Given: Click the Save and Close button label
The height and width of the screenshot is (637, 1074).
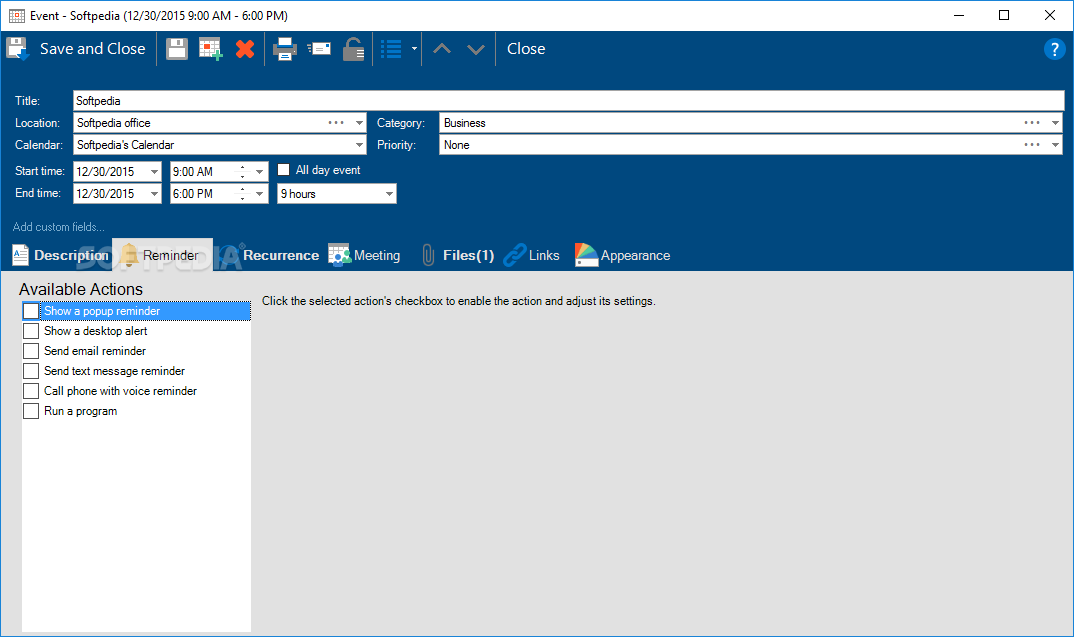Looking at the screenshot, I should tap(92, 49).
